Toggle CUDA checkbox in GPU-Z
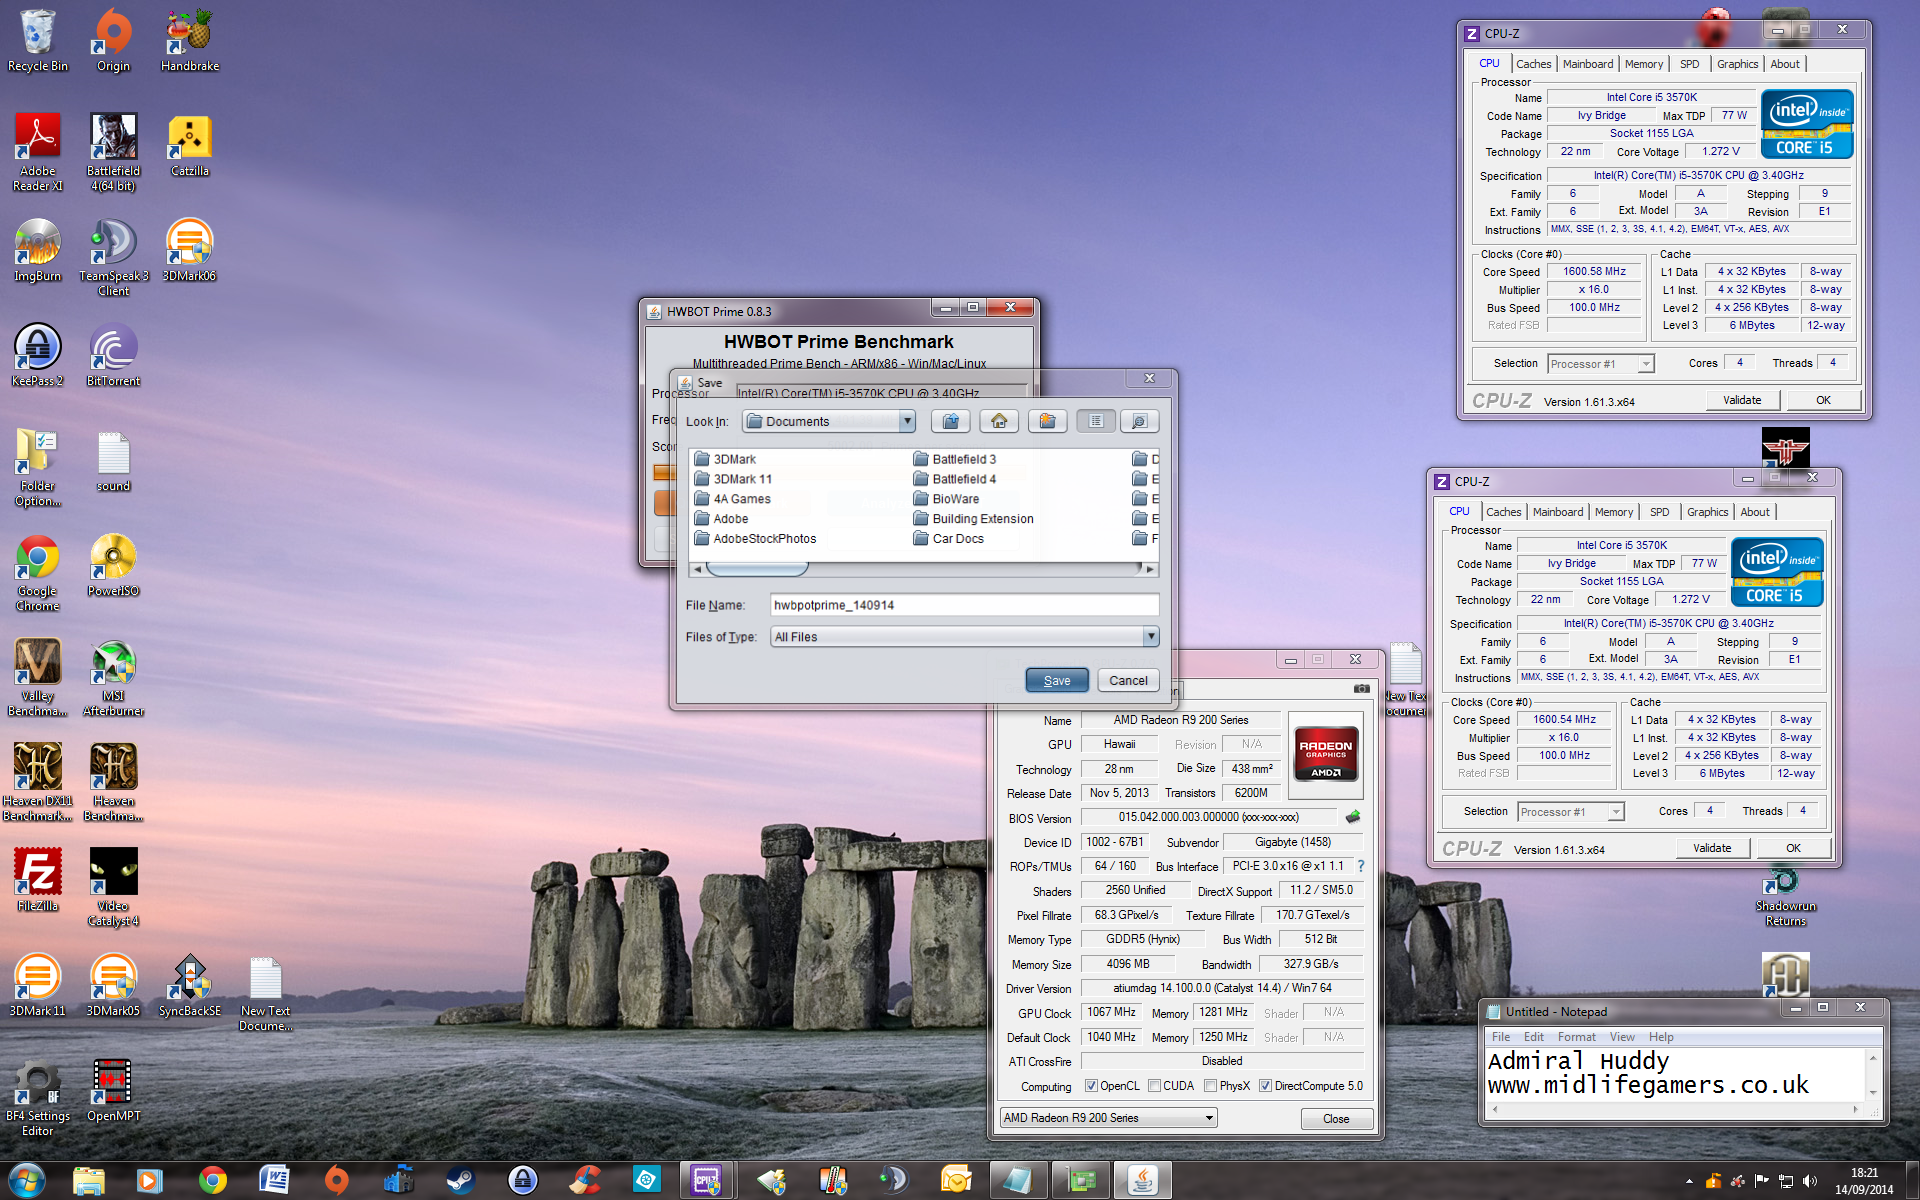This screenshot has width=1920, height=1200. click(x=1154, y=1086)
